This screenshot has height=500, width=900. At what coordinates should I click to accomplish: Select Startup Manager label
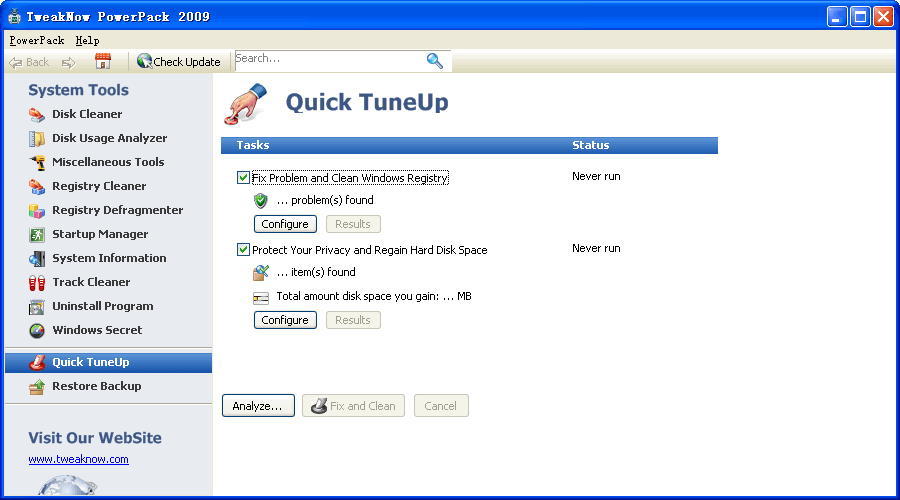point(100,235)
